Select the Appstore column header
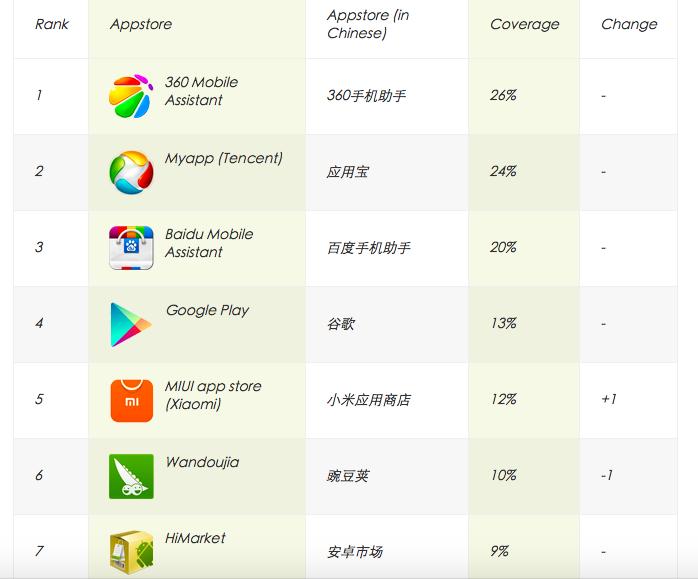 coord(141,24)
